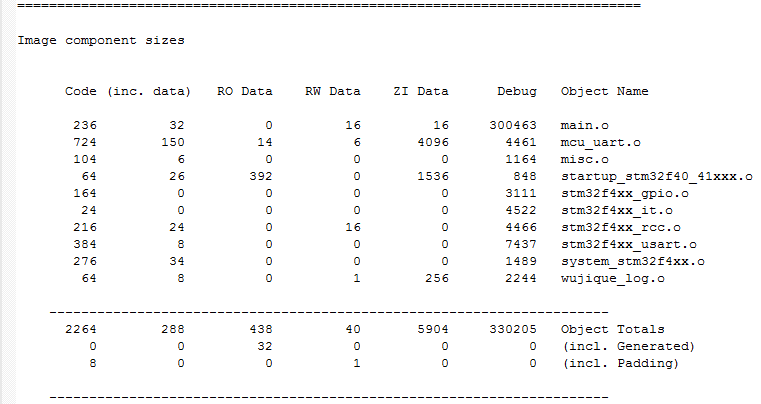Click the Debug column header
Screen dimensions: 761x404
click(x=517, y=91)
